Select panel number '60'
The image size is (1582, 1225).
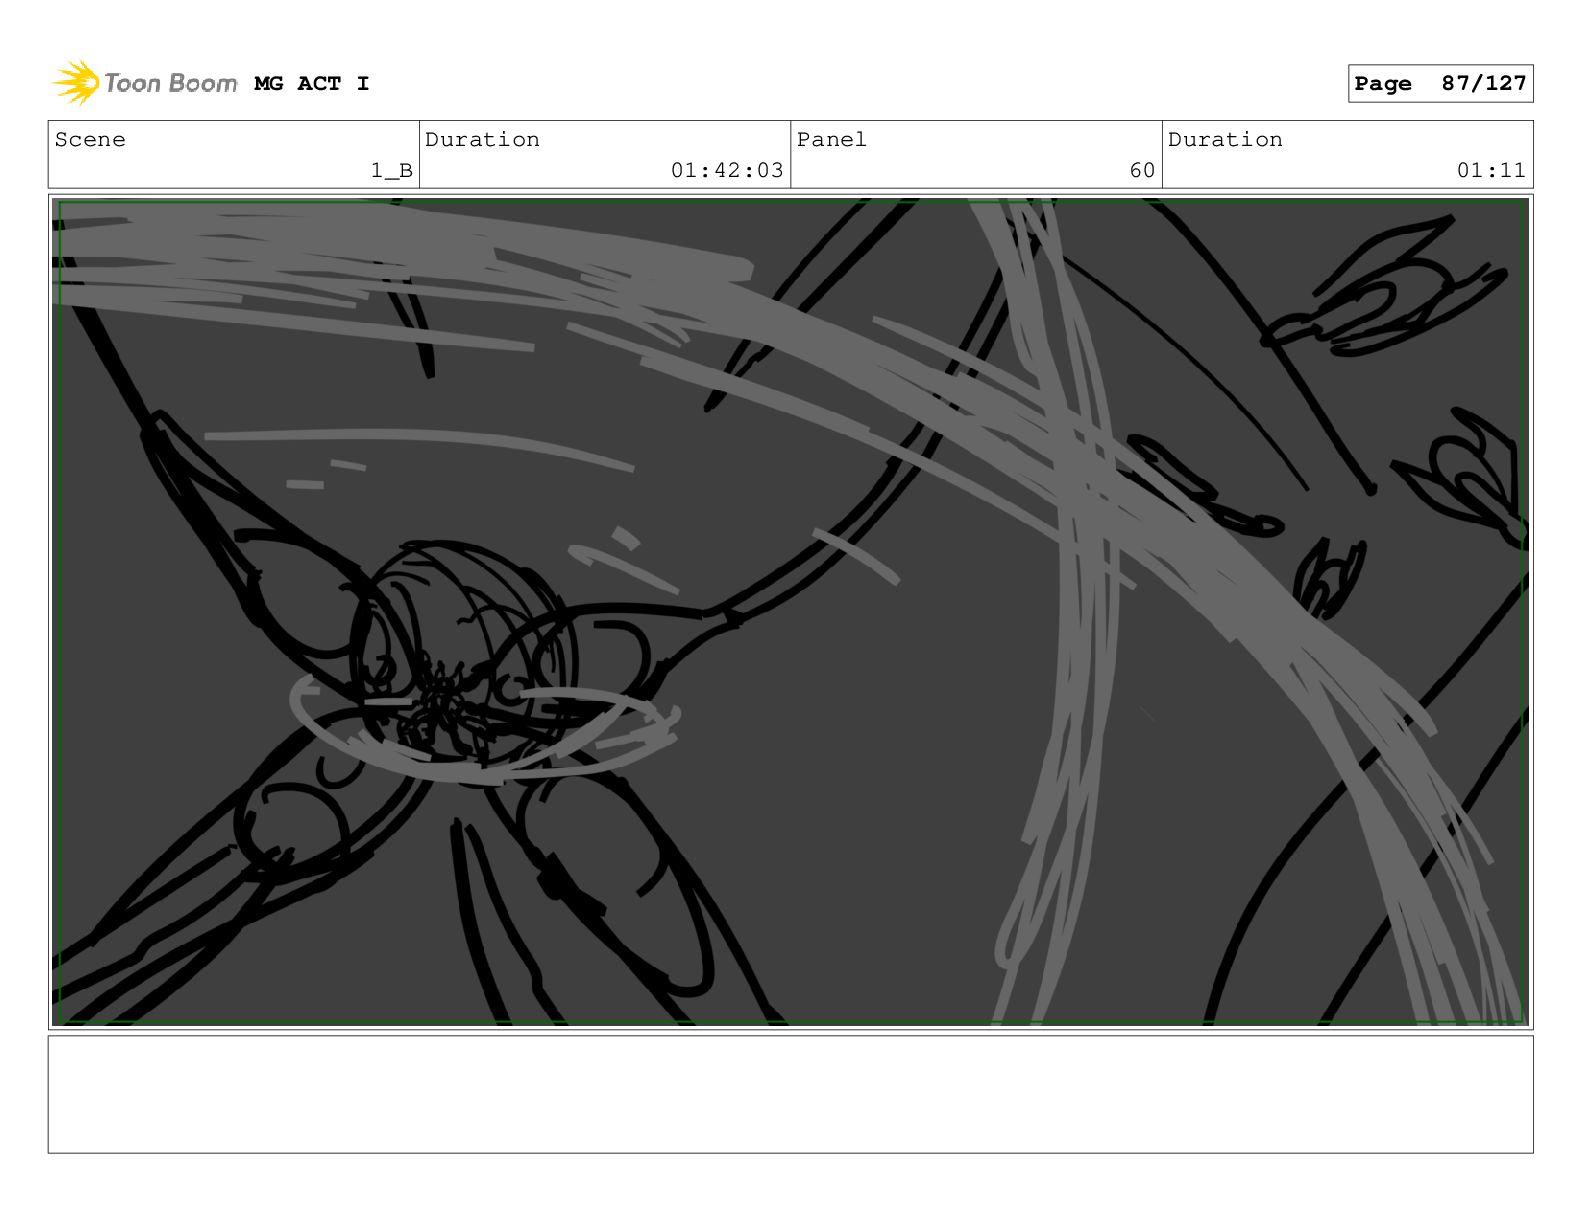point(1142,171)
